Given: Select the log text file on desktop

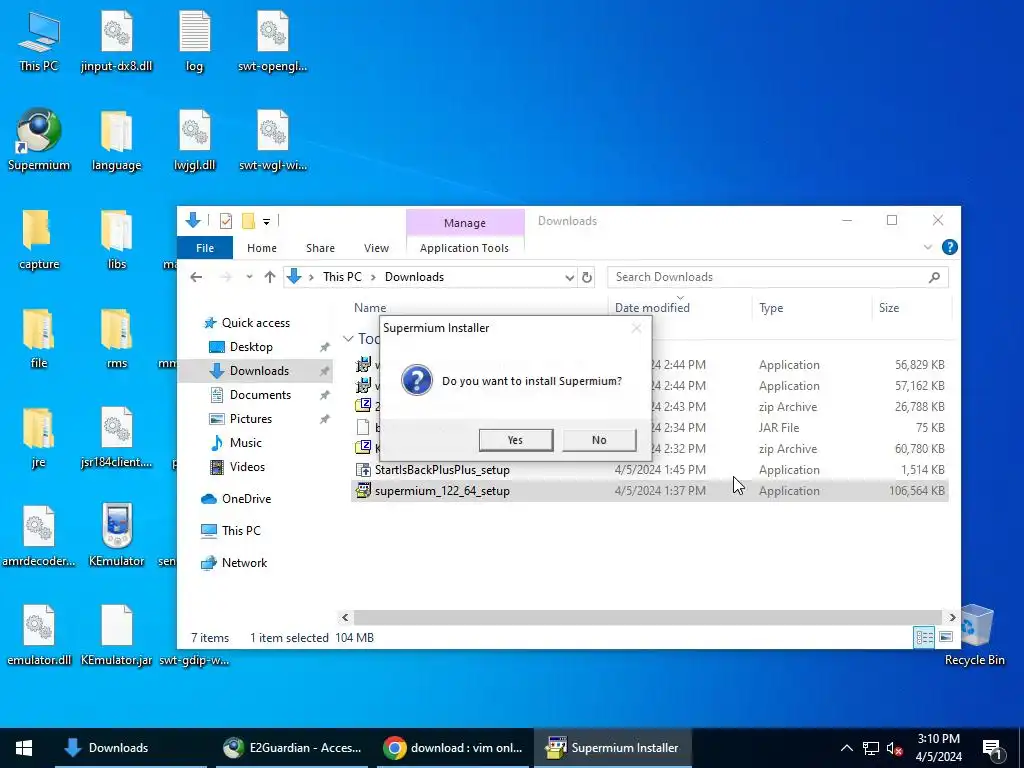Looking at the screenshot, I should click(195, 40).
